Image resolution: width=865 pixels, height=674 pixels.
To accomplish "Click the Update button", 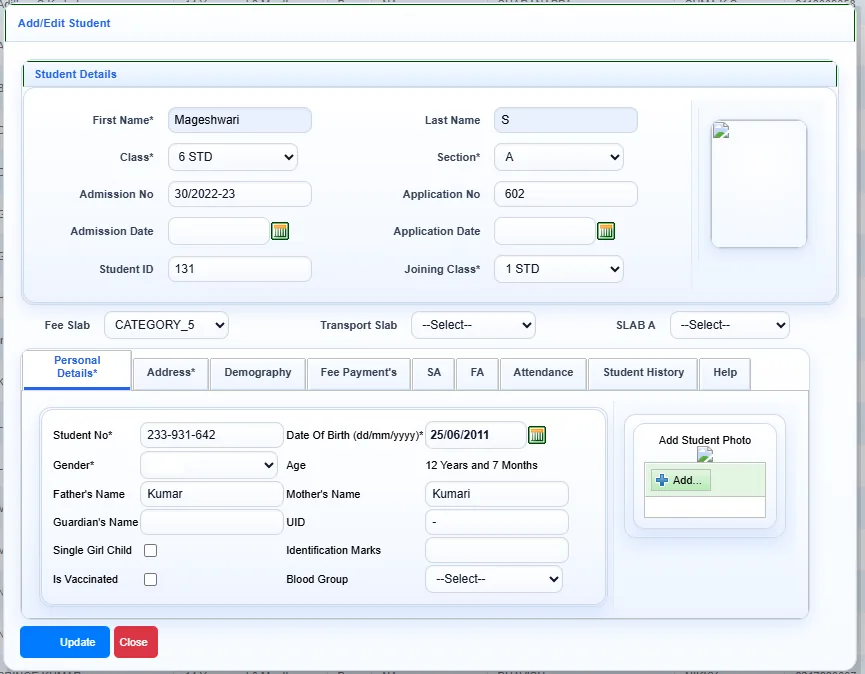I will pos(65,642).
